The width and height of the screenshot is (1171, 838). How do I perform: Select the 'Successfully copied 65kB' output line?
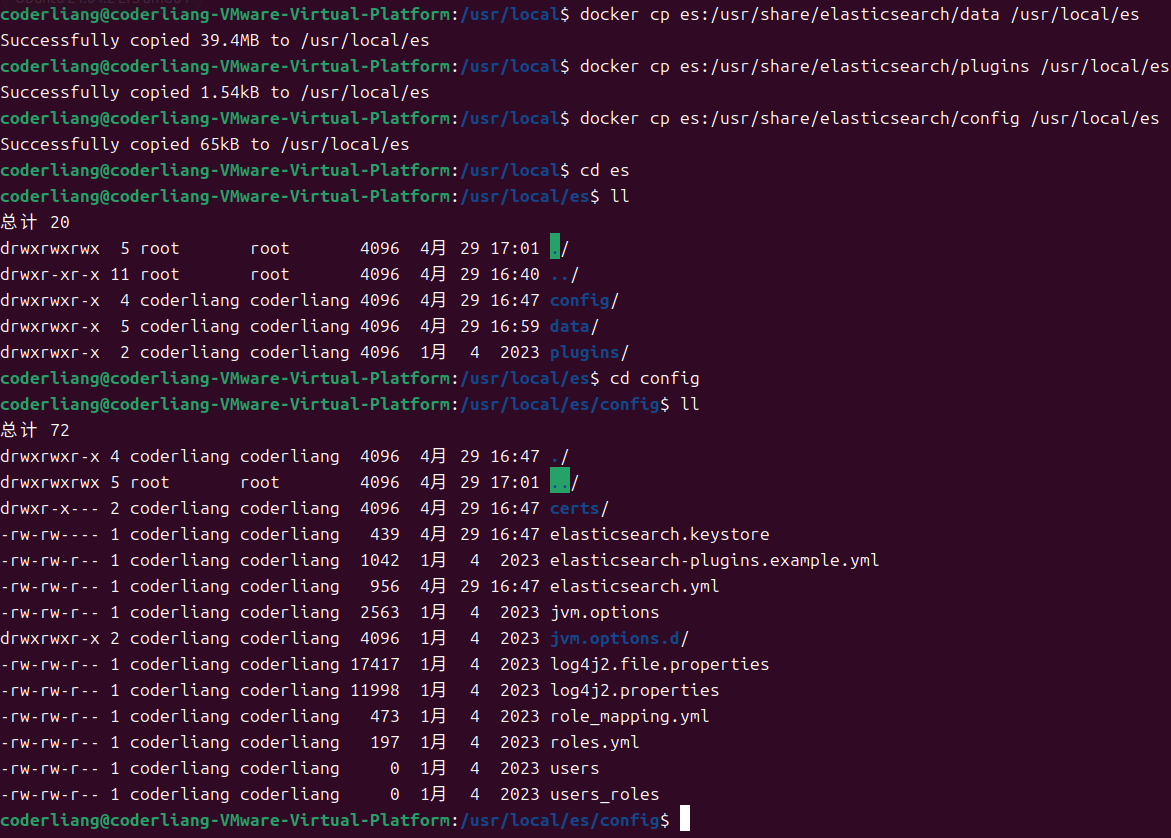tap(205, 145)
